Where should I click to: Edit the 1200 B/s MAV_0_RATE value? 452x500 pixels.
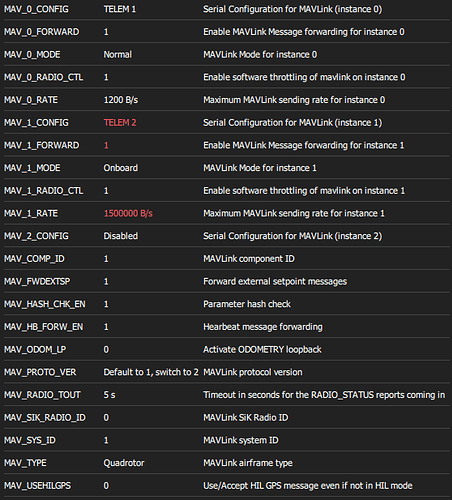pos(121,100)
